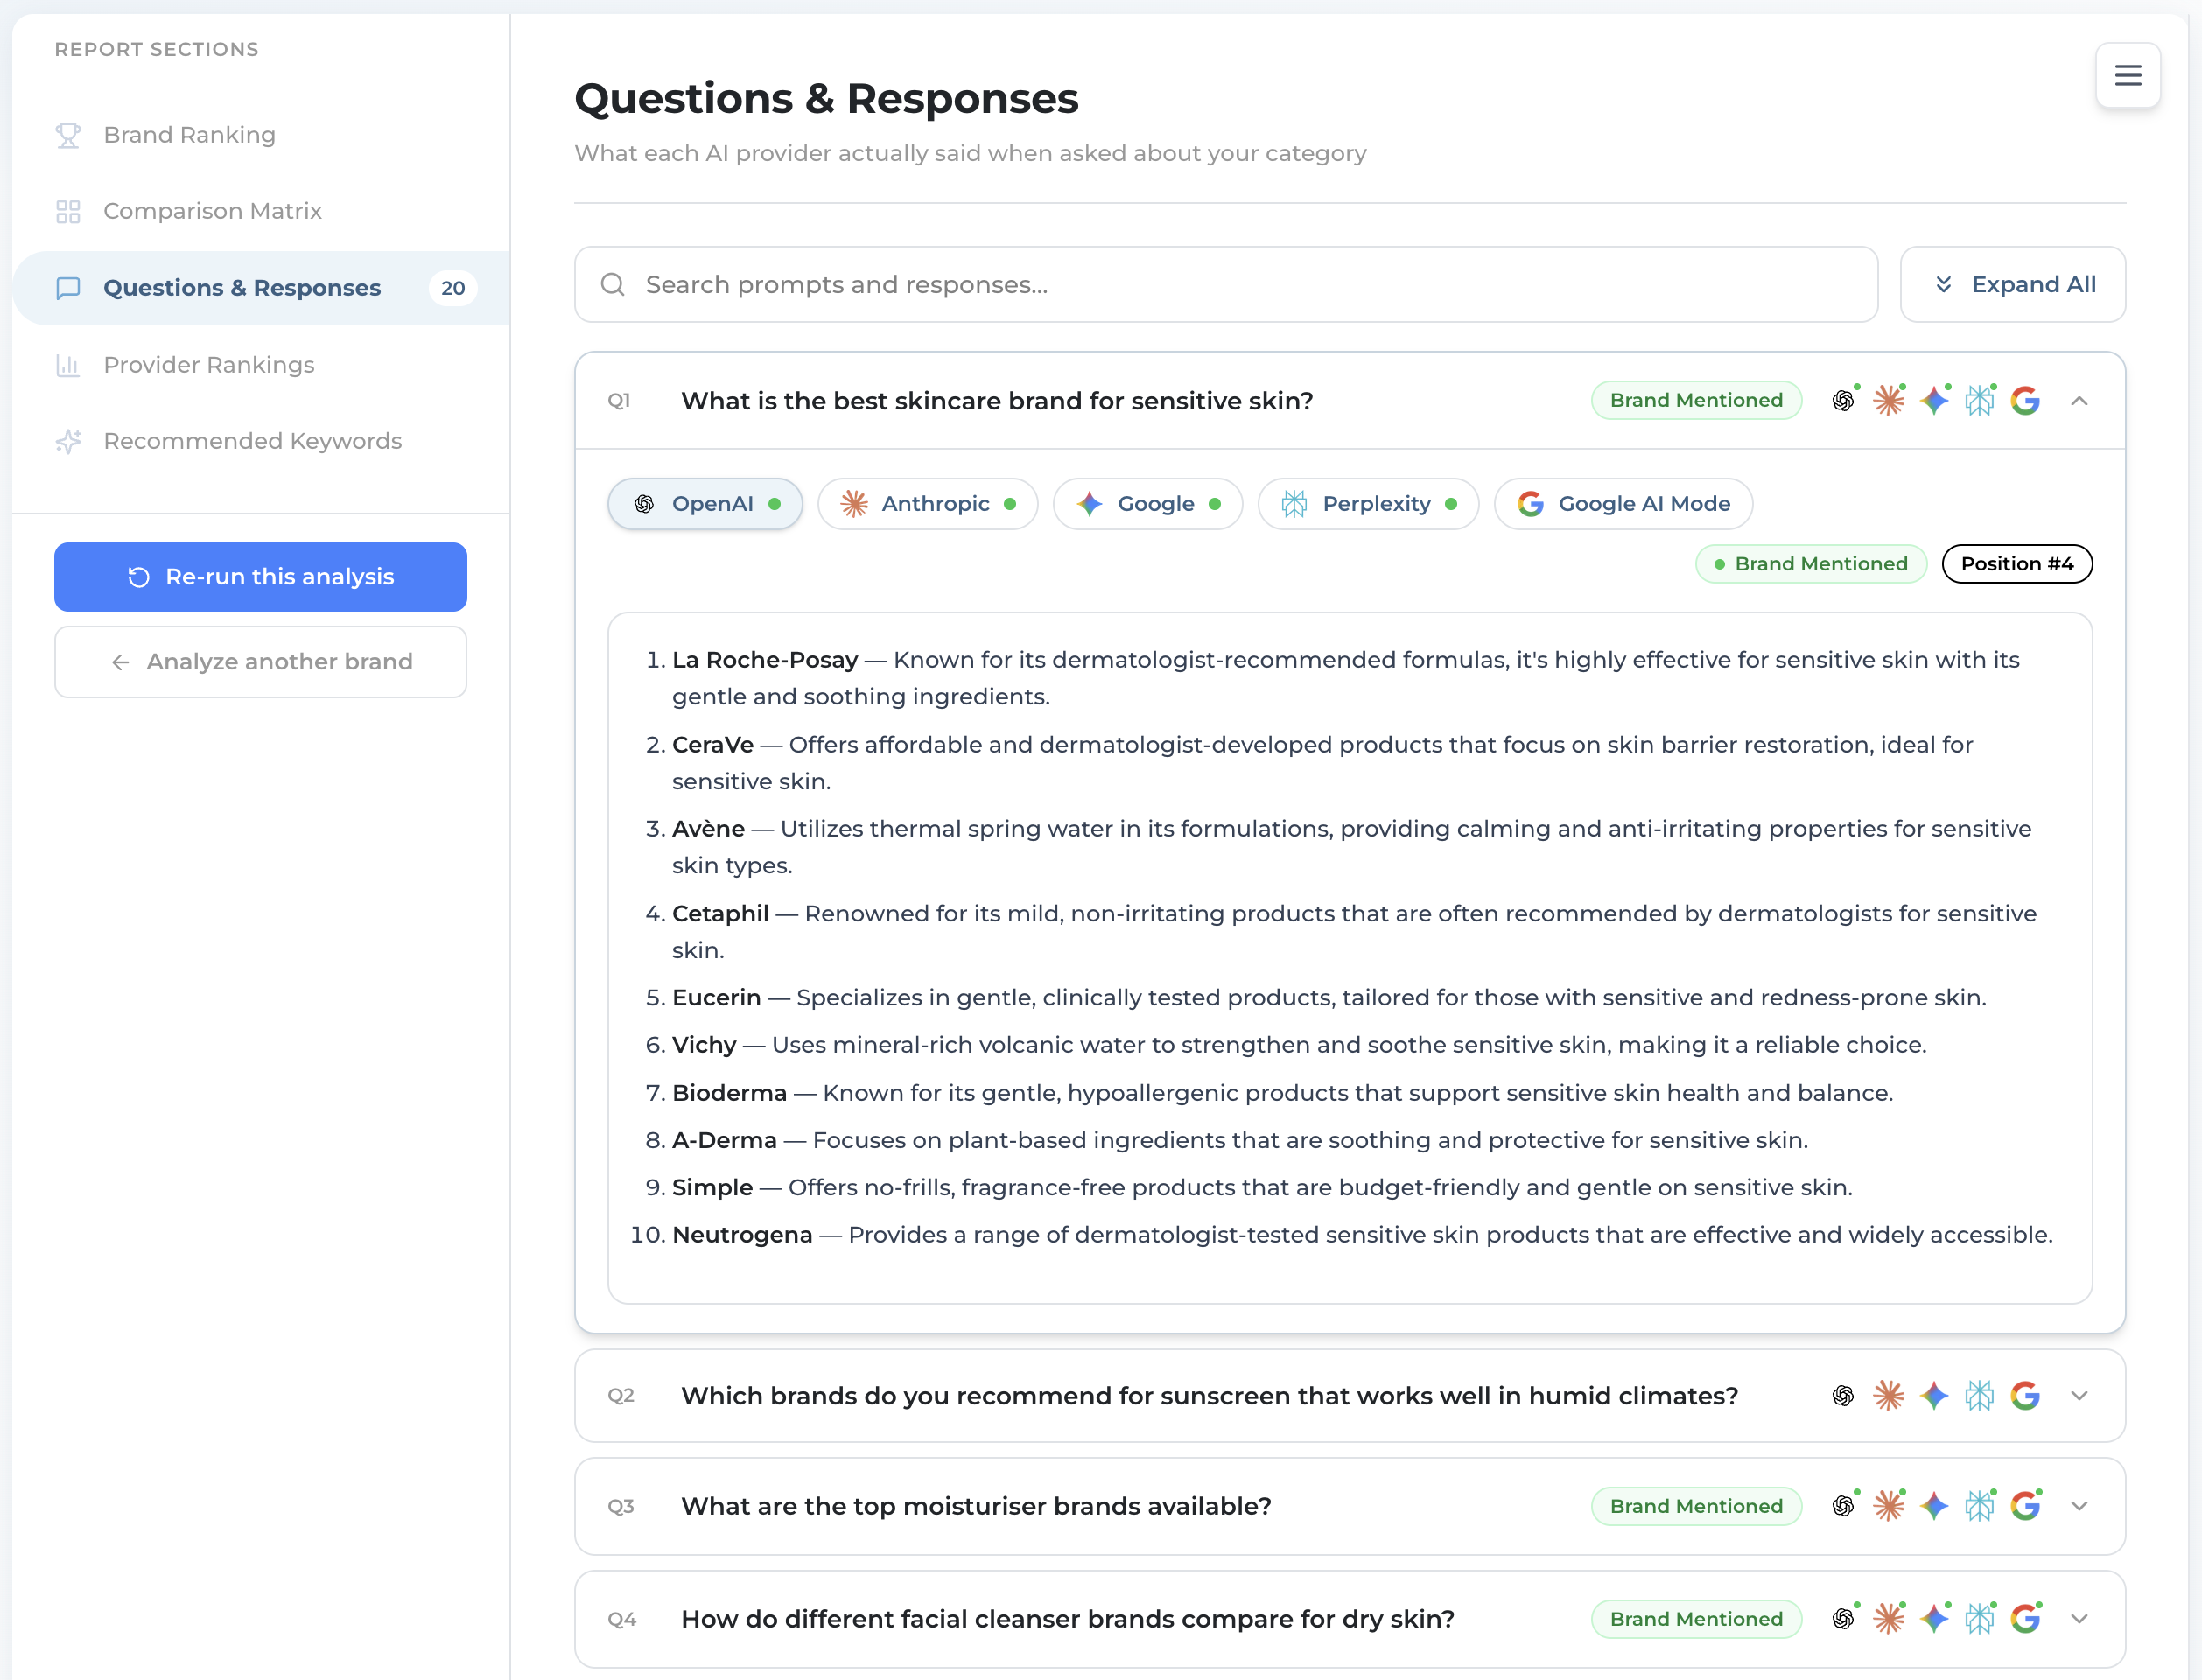Click the Anthropic icon in Q1 header
2202x1680 pixels.
[x=1888, y=401]
